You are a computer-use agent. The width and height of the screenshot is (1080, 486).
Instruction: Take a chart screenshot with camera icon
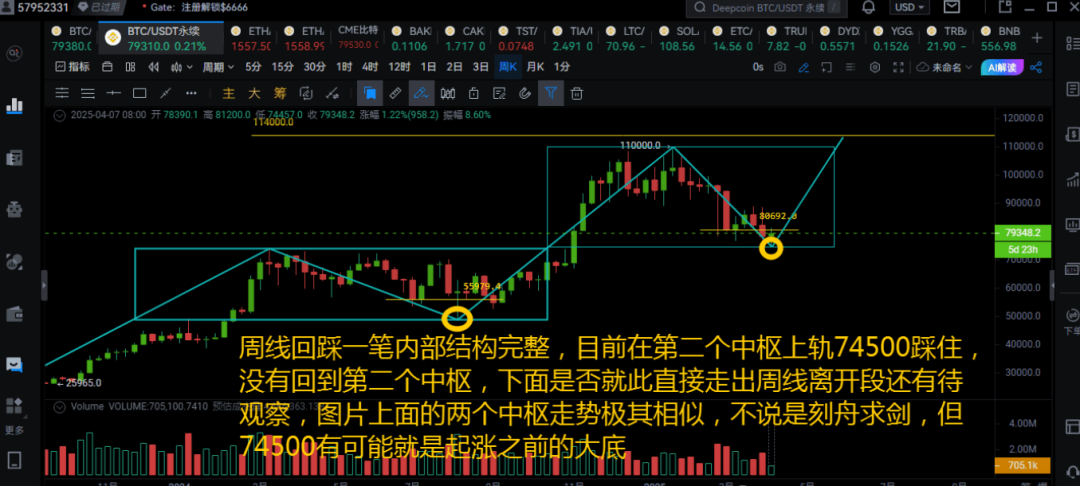780,67
